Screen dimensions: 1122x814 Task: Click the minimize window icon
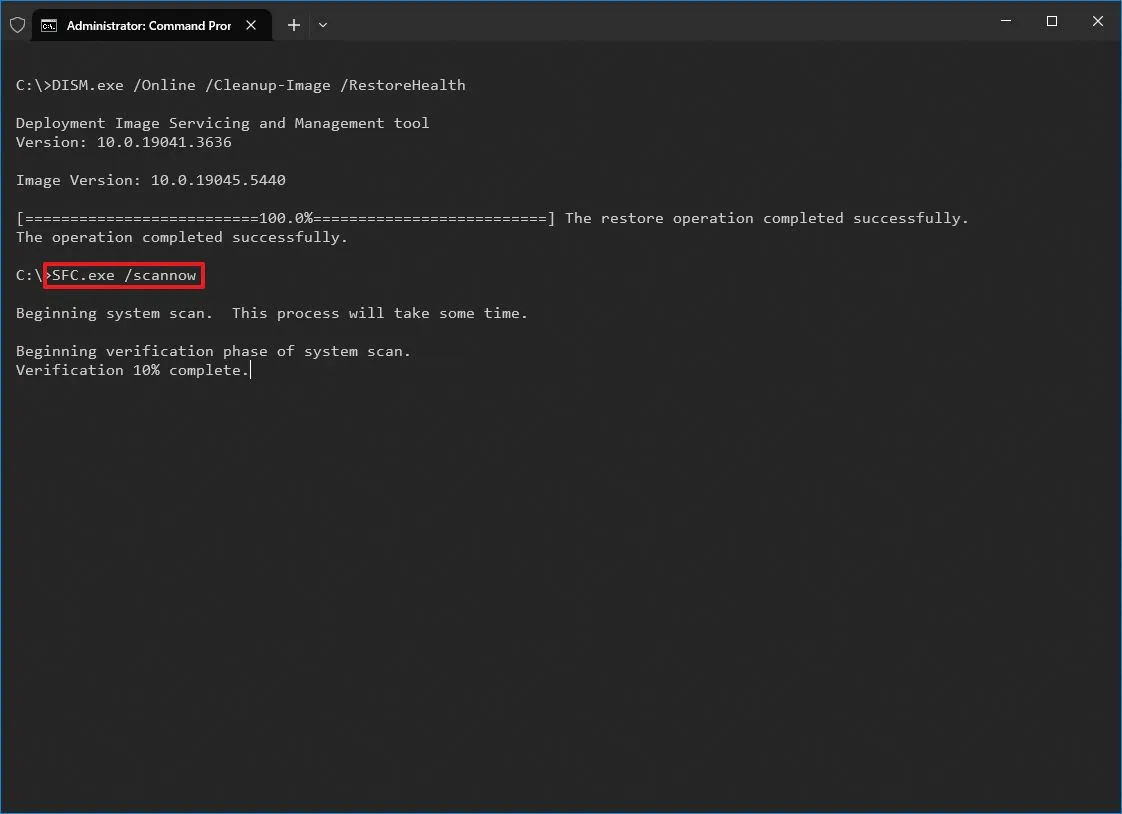[1005, 21]
